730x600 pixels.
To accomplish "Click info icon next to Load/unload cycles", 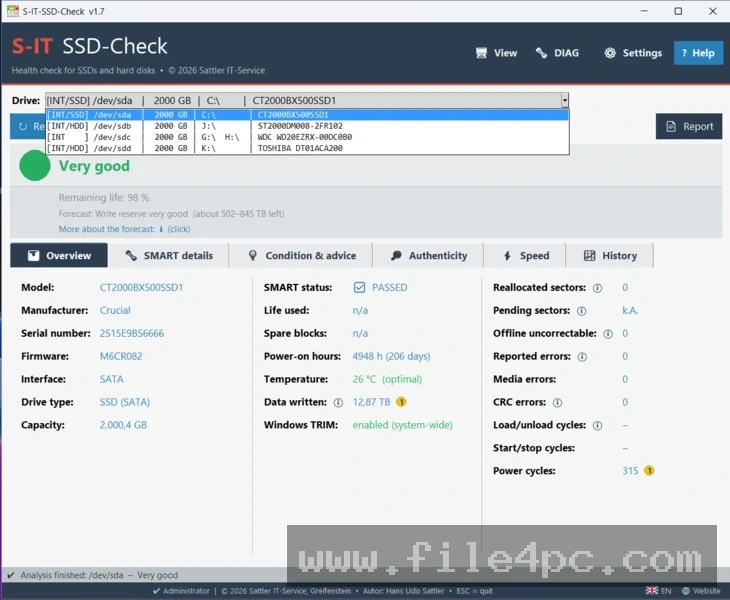I will pyautogui.click(x=597, y=425).
